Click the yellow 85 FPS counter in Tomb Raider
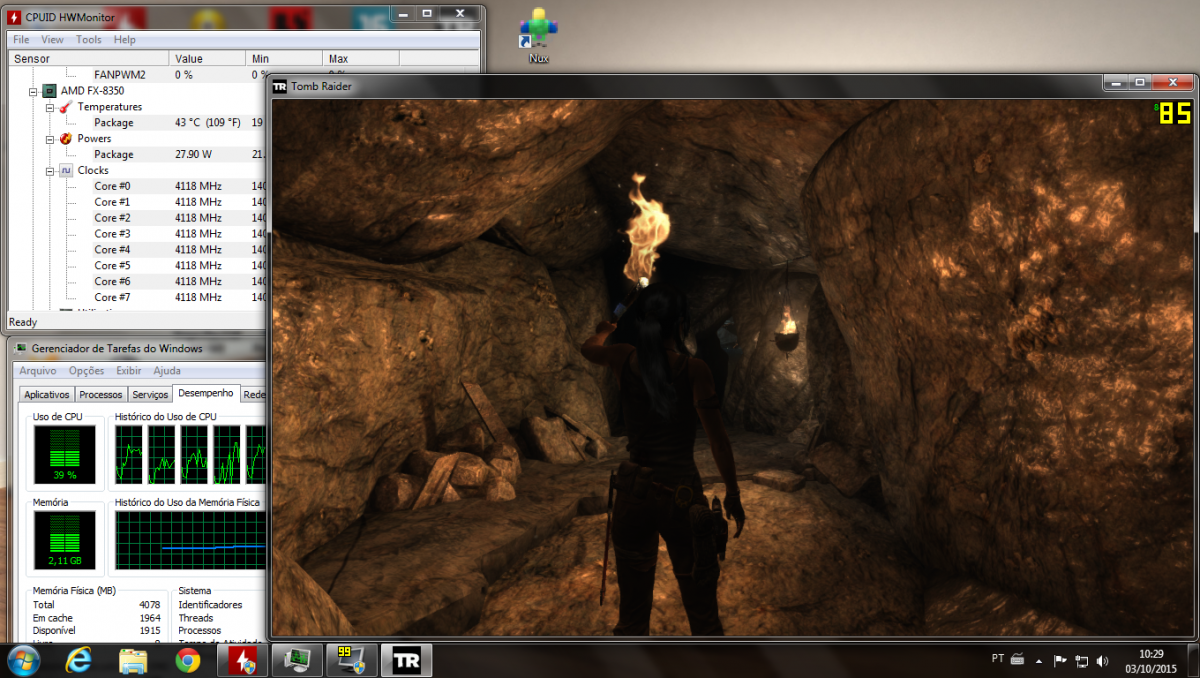This screenshot has width=1200, height=678. (1173, 113)
